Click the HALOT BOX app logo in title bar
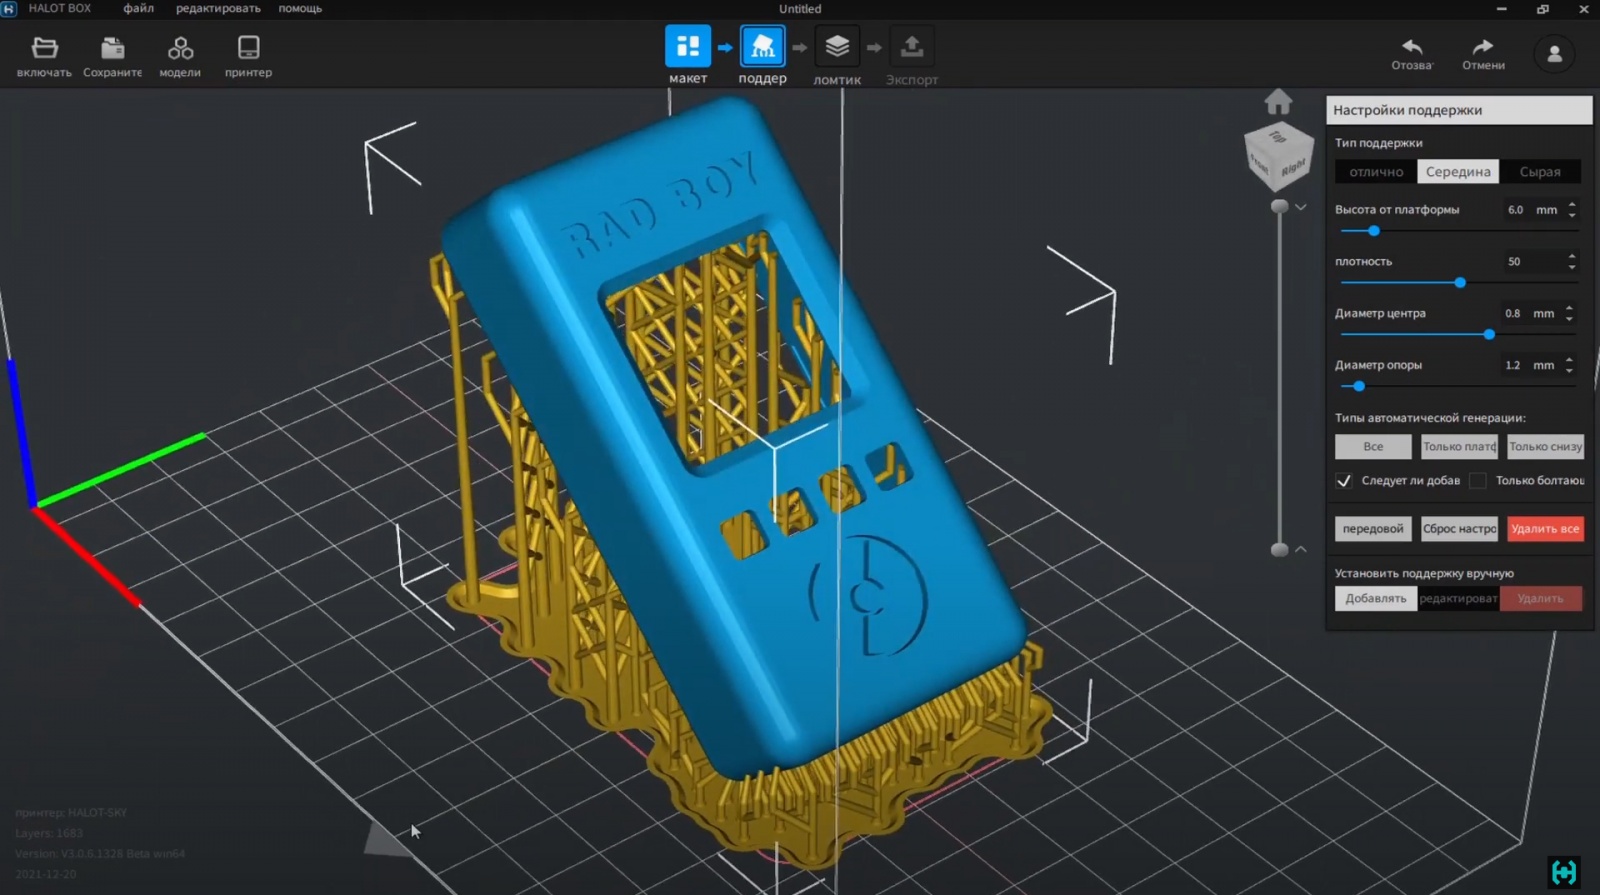 point(9,8)
